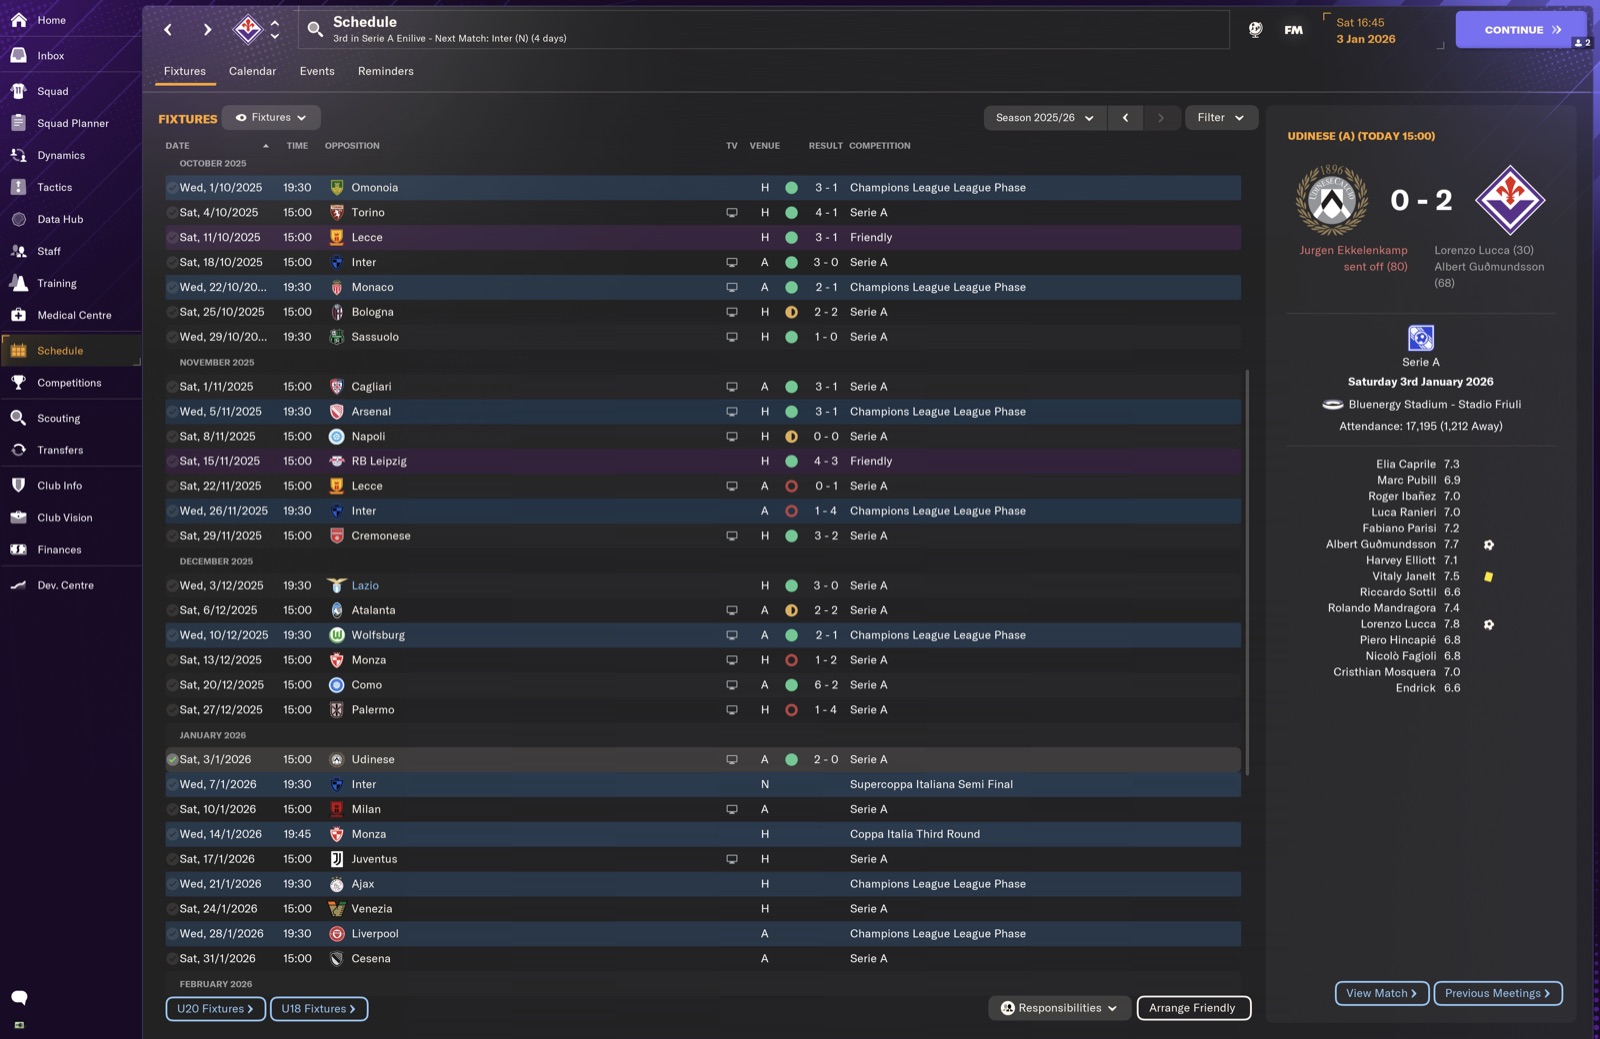Open the Tactics board icon
Image resolution: width=1600 pixels, height=1039 pixels.
[x=18, y=187]
